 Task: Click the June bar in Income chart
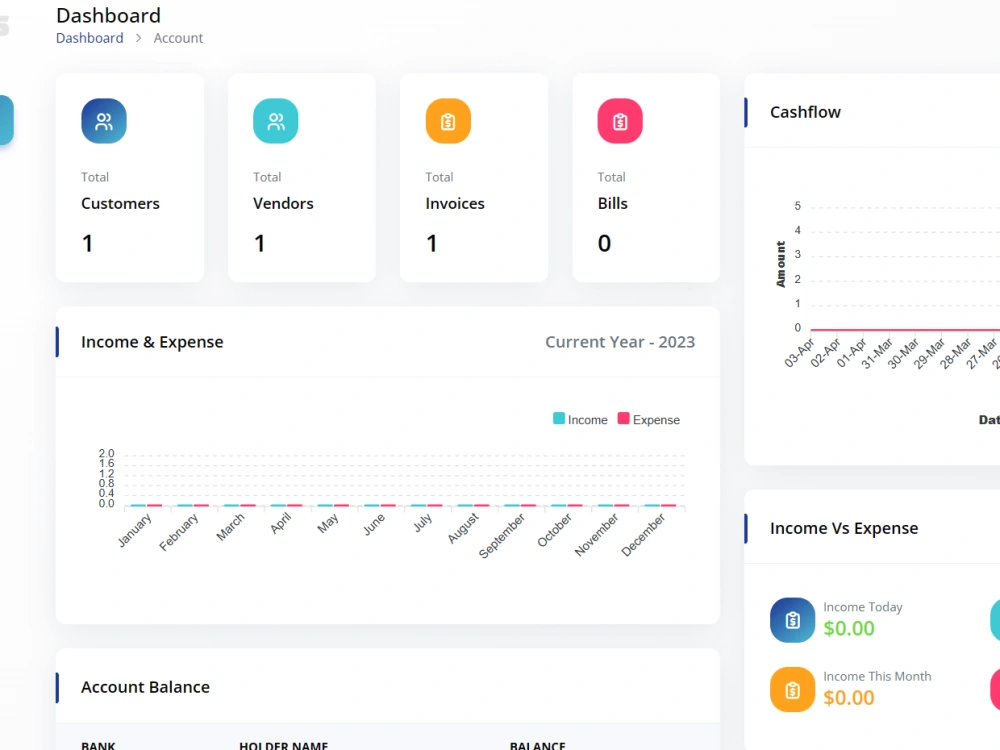[x=379, y=505]
